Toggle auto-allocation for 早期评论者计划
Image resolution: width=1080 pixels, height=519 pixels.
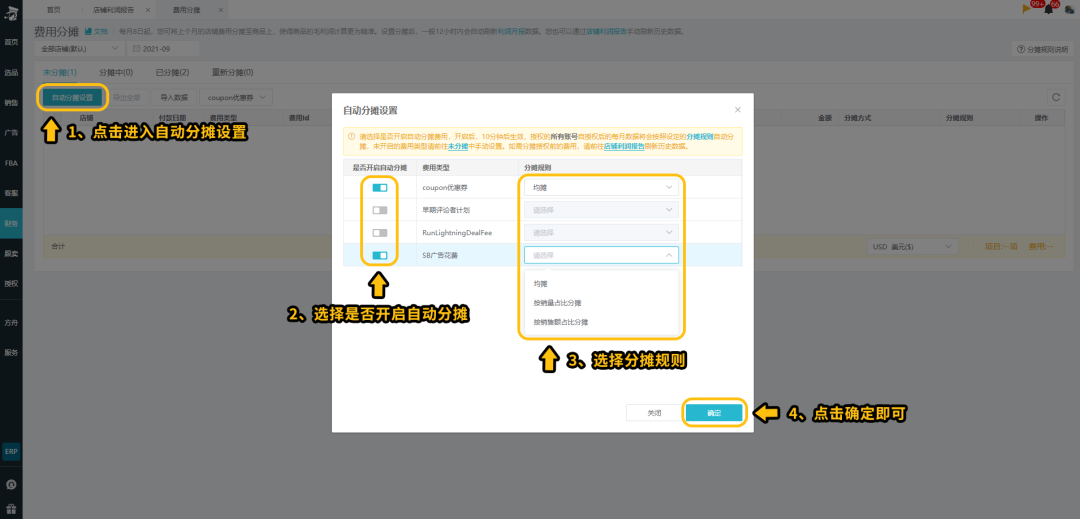point(380,210)
